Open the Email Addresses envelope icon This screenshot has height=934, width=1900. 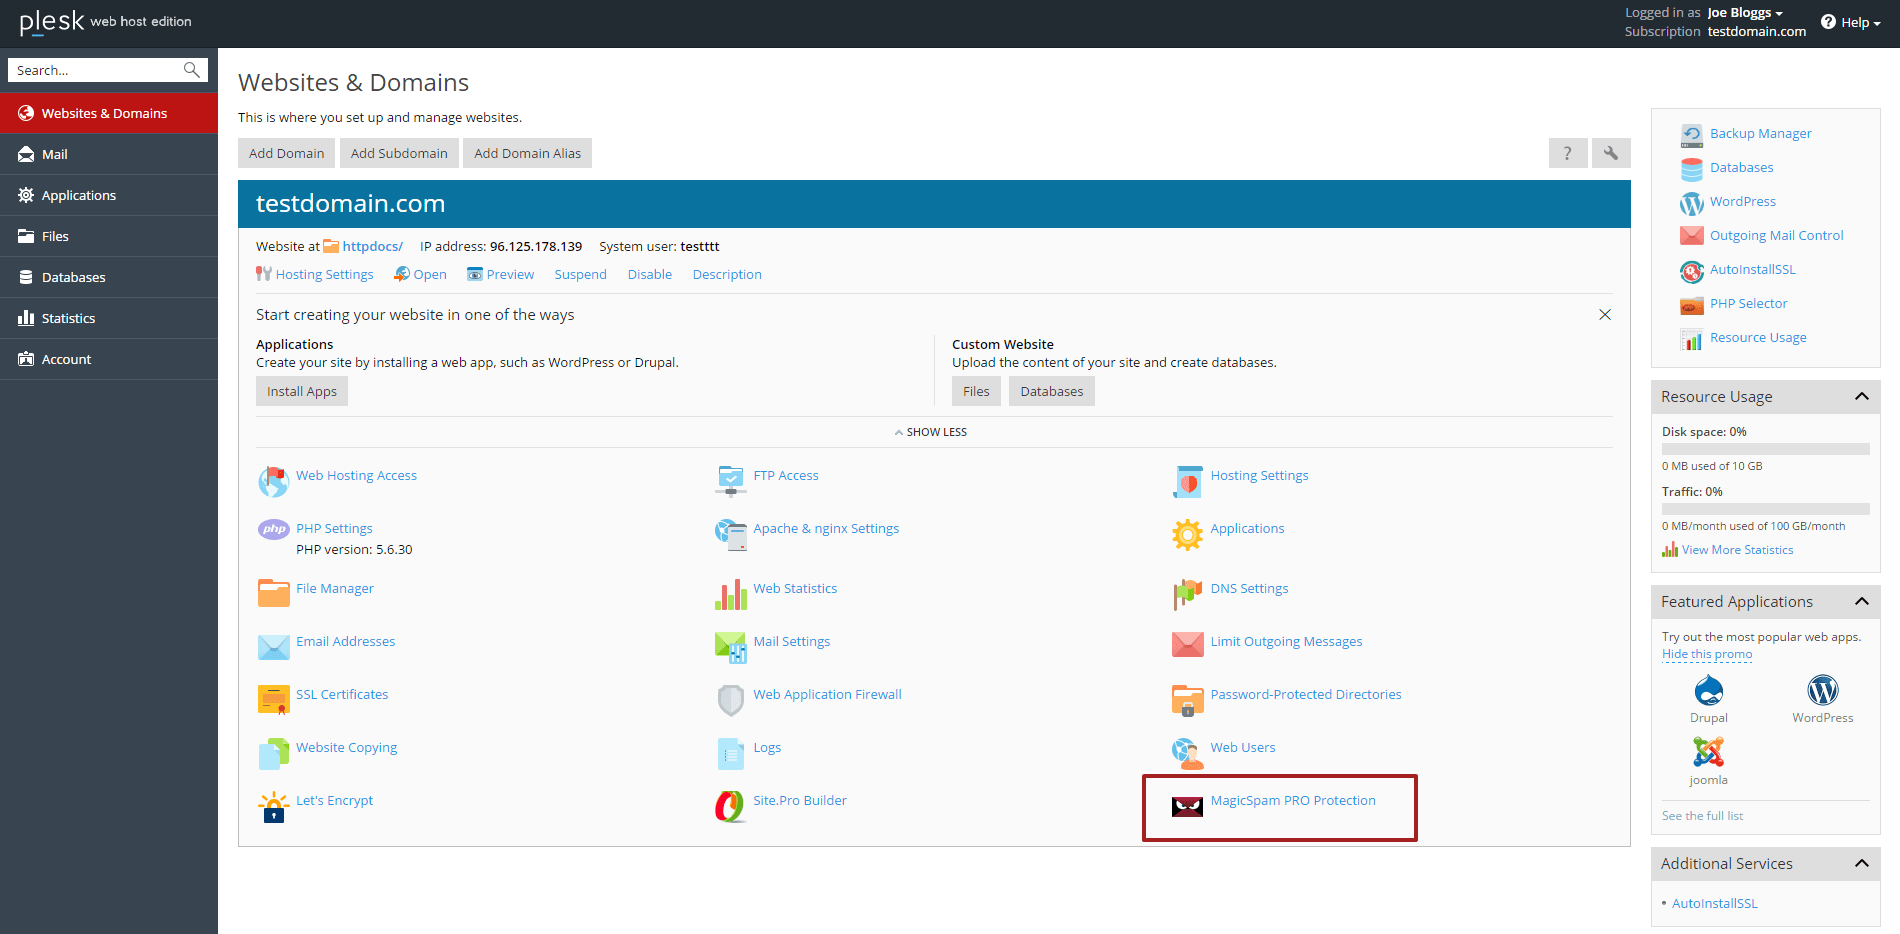pyautogui.click(x=273, y=647)
